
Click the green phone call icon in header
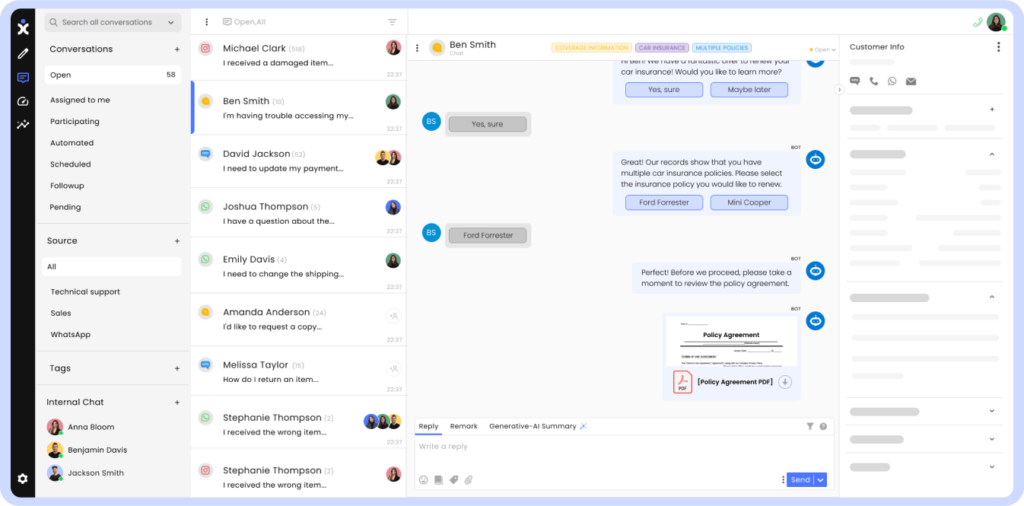coord(978,22)
